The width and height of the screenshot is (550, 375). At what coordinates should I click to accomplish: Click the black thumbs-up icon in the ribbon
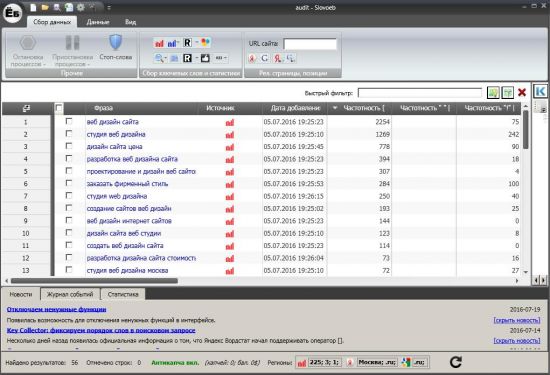click(x=205, y=58)
